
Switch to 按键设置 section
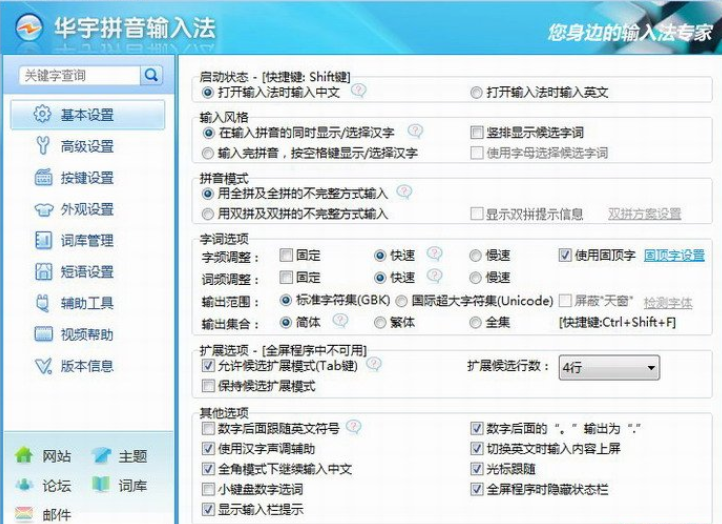pos(87,178)
